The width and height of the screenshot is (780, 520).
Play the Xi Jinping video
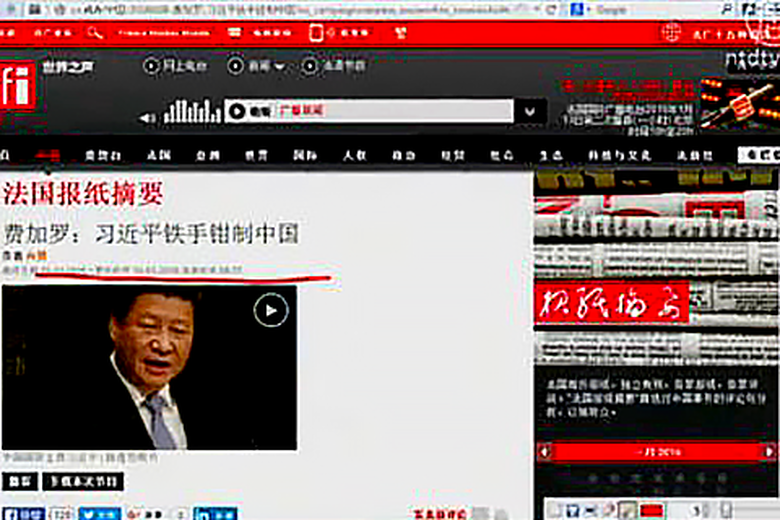point(269,311)
